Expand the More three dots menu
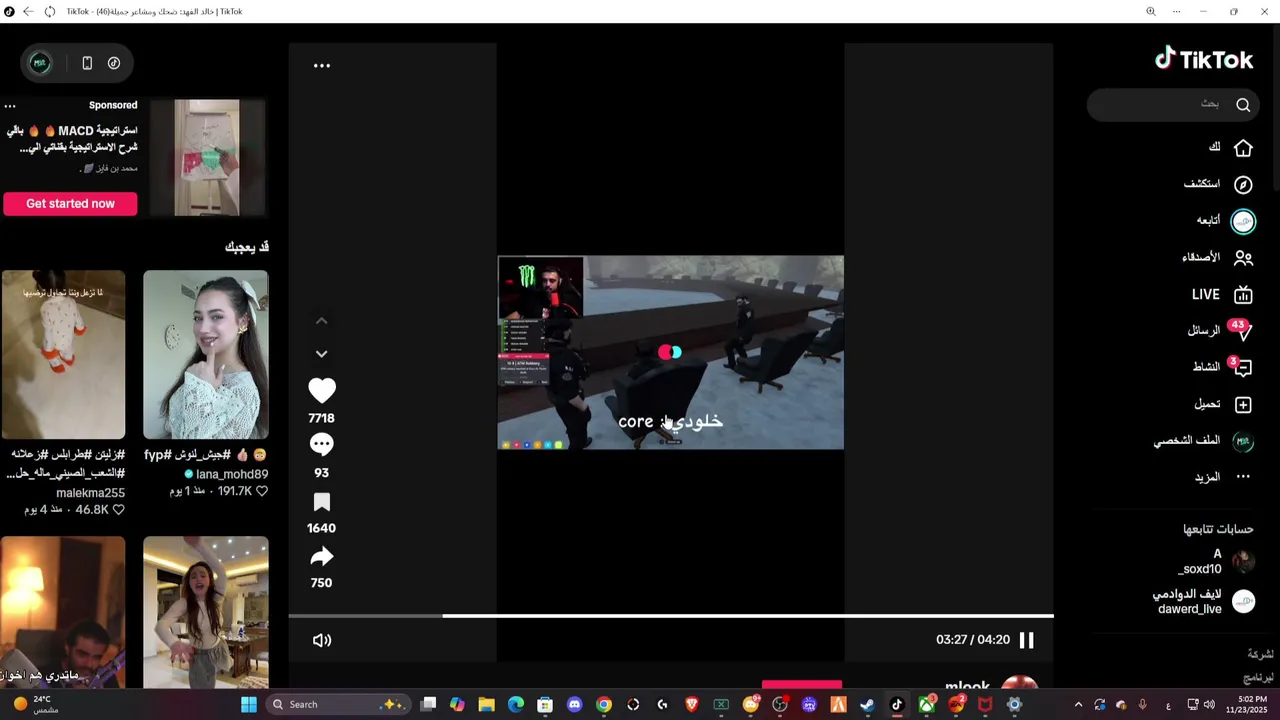 pyautogui.click(x=1222, y=477)
